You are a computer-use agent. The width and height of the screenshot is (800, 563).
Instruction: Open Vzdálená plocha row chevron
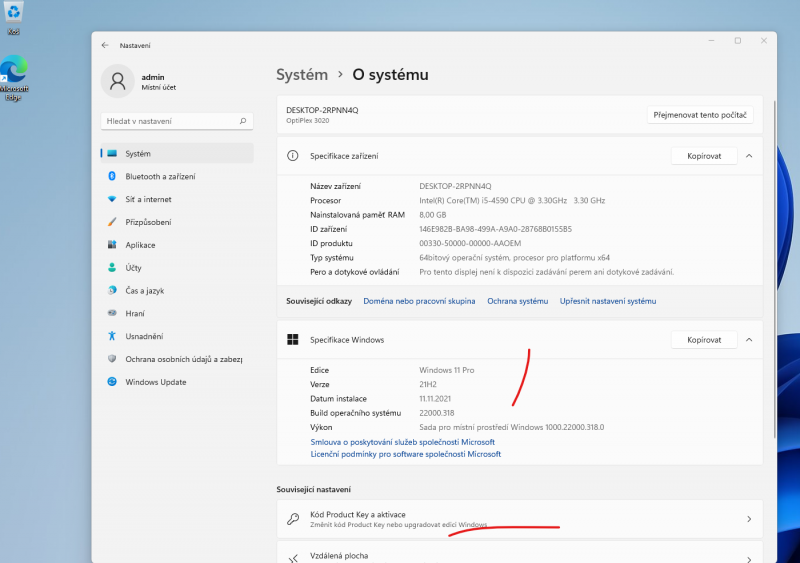click(x=749, y=559)
